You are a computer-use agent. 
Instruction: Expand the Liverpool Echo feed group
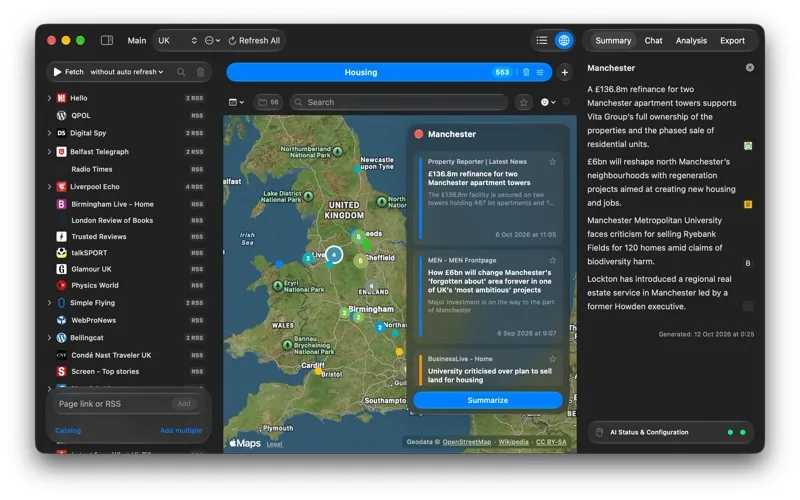coord(49,187)
